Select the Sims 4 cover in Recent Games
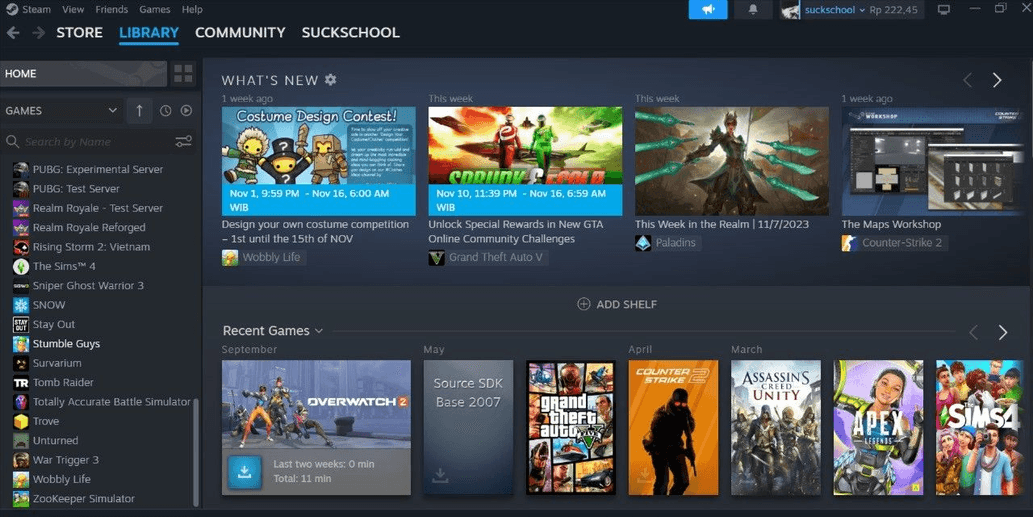This screenshot has height=517, width=1033. (979, 427)
